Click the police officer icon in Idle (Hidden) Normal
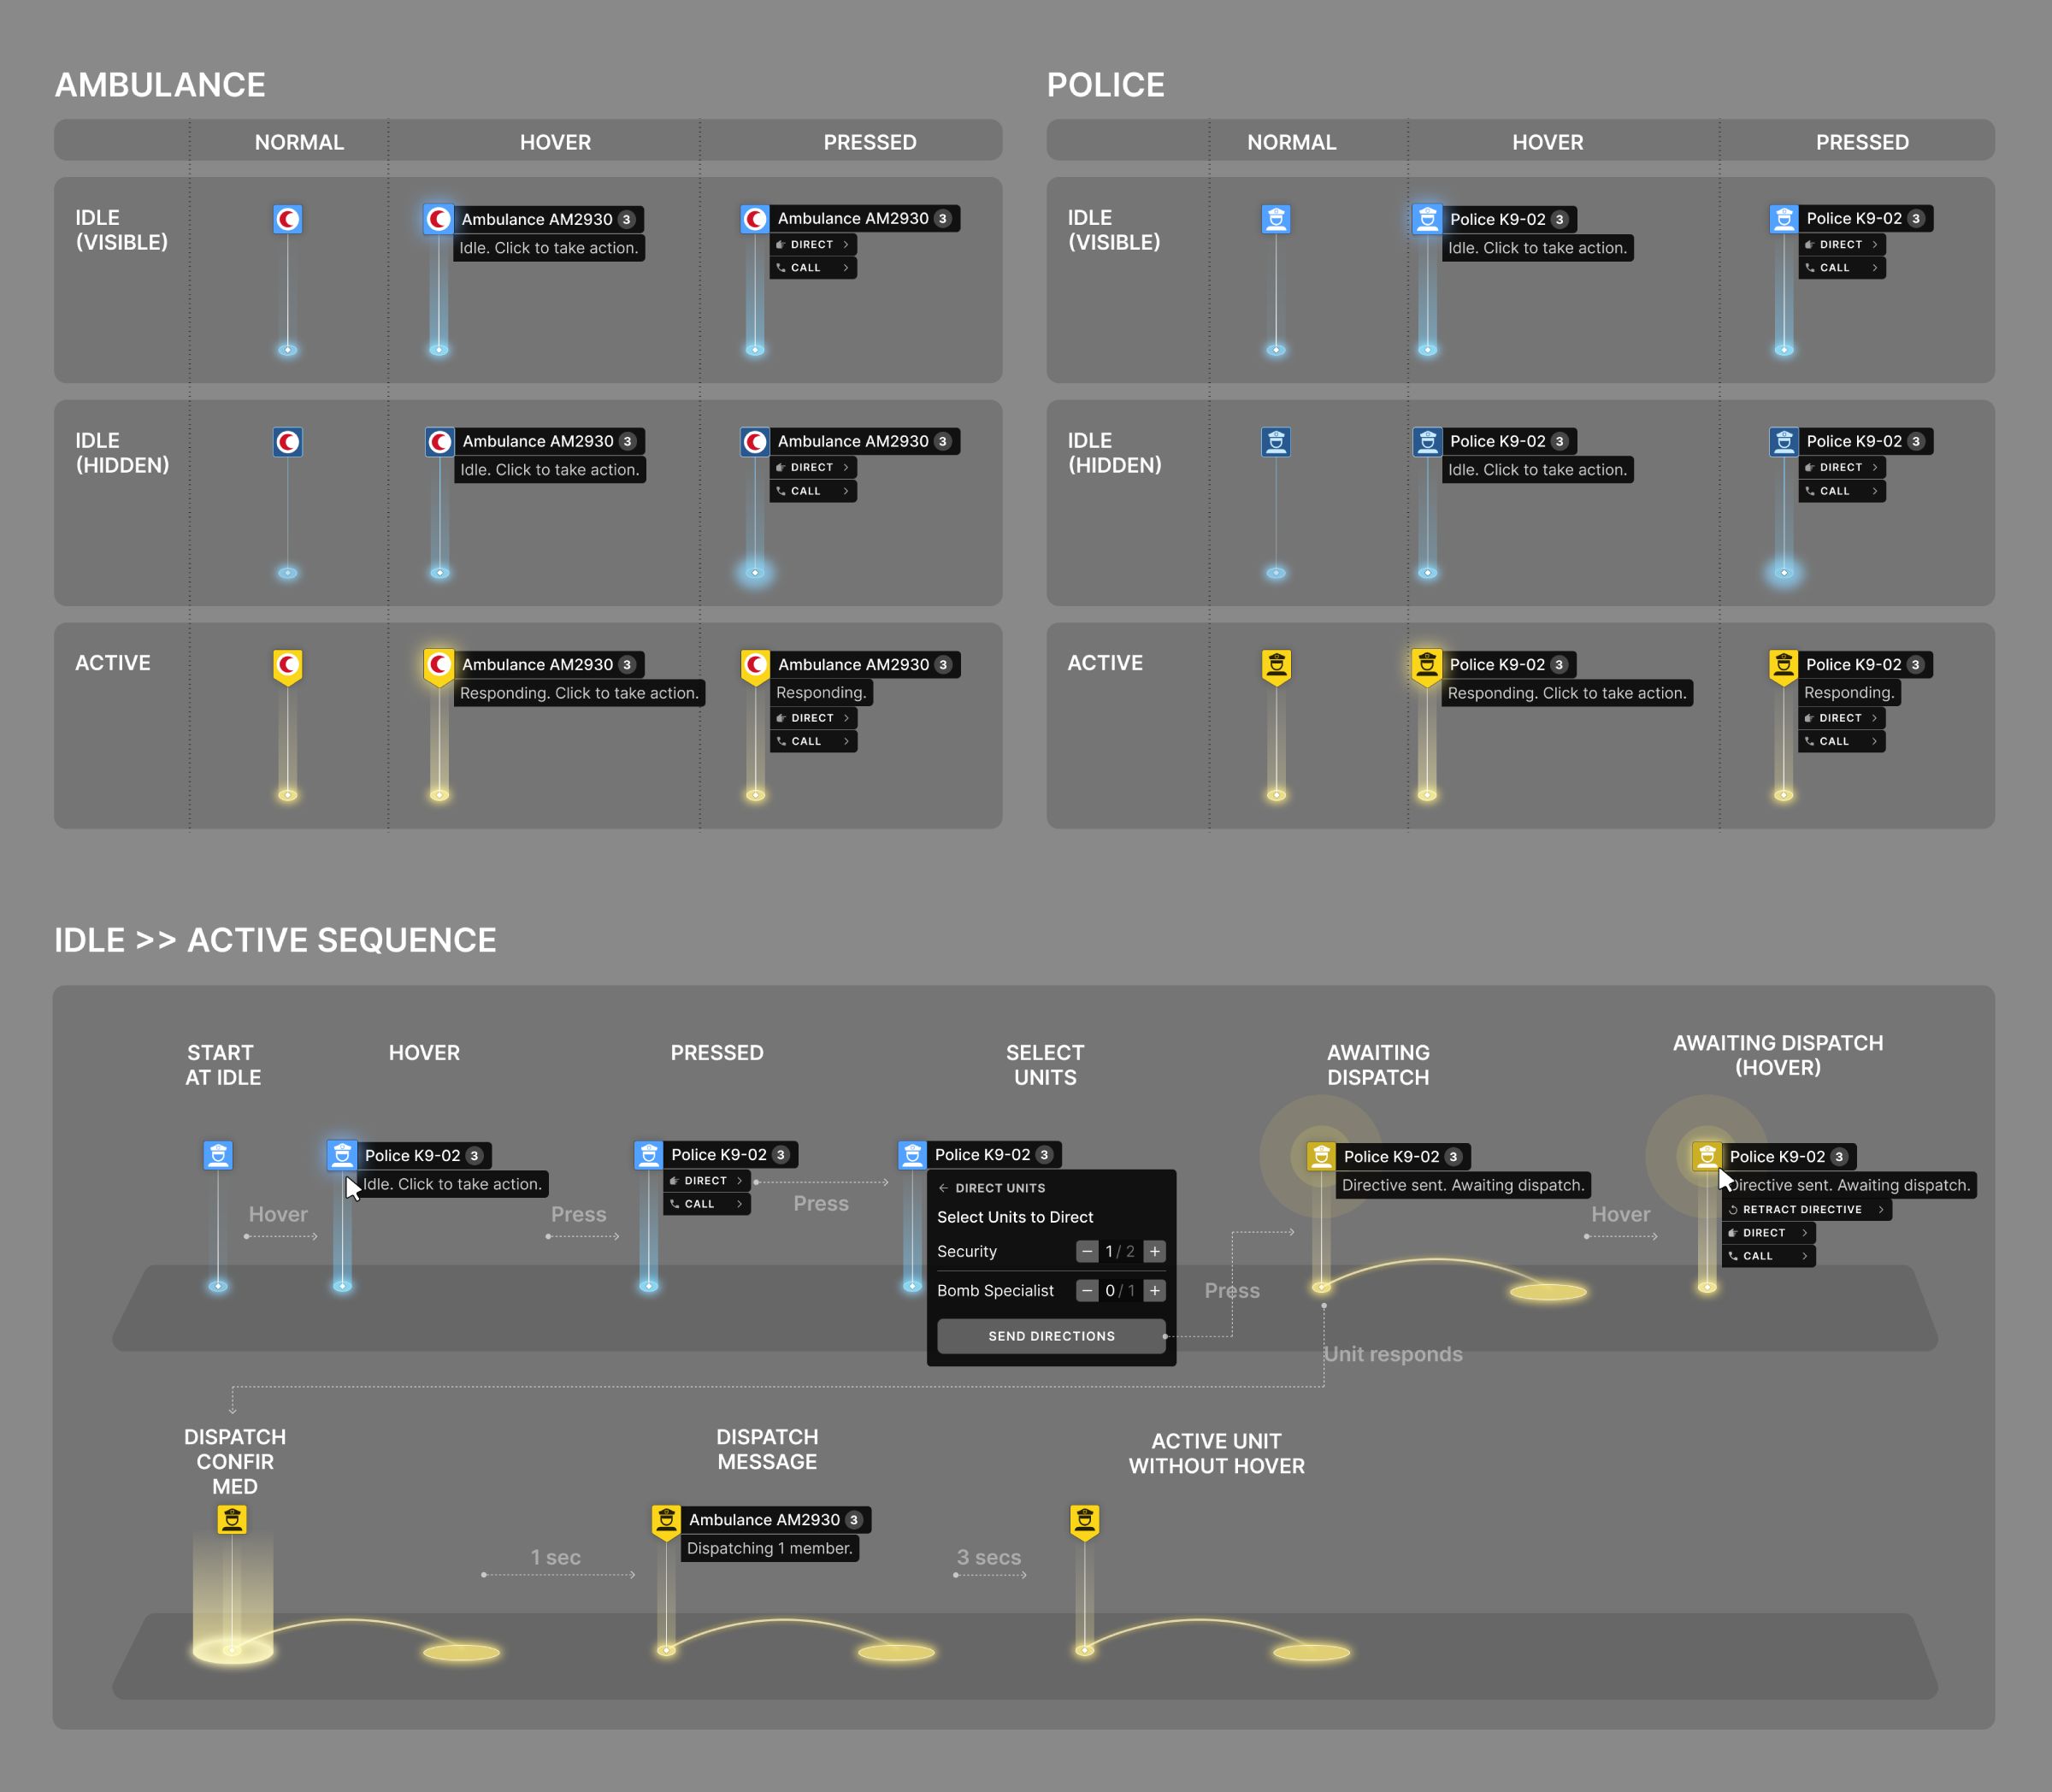 pos(1276,442)
